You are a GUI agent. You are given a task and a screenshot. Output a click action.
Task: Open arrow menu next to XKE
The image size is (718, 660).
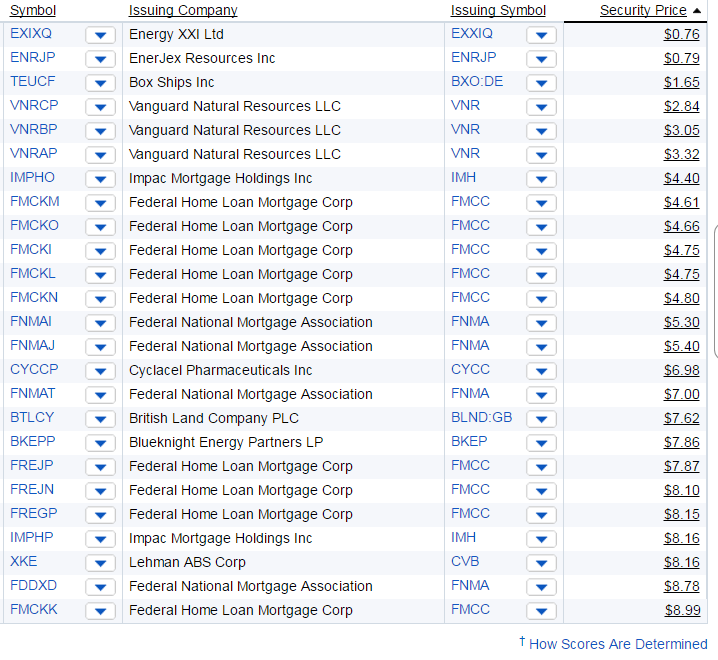point(100,563)
